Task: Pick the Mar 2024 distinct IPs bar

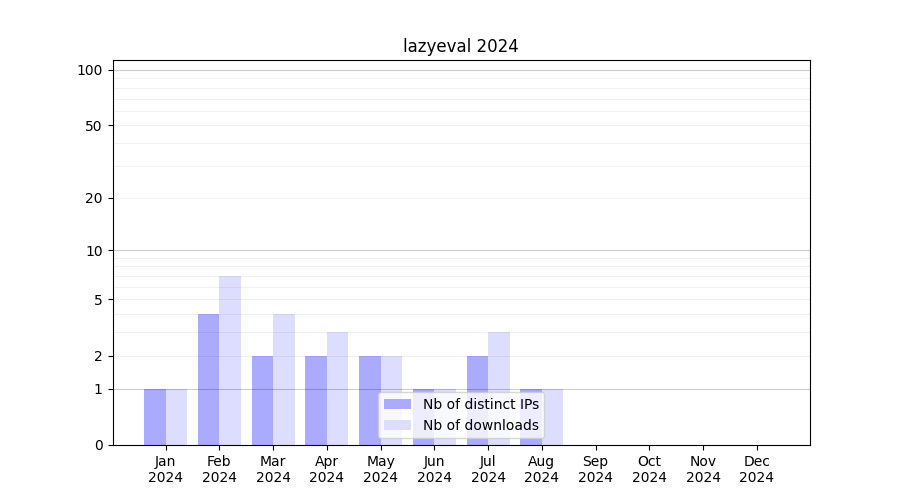Action: point(262,400)
